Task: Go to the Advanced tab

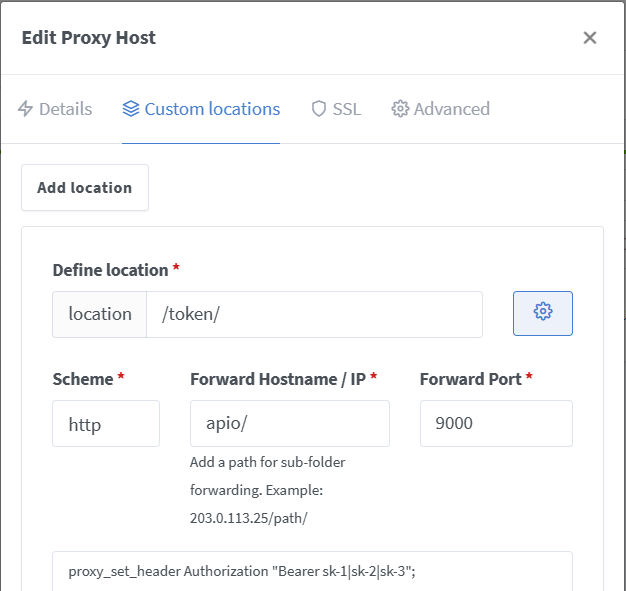Action: [451, 109]
